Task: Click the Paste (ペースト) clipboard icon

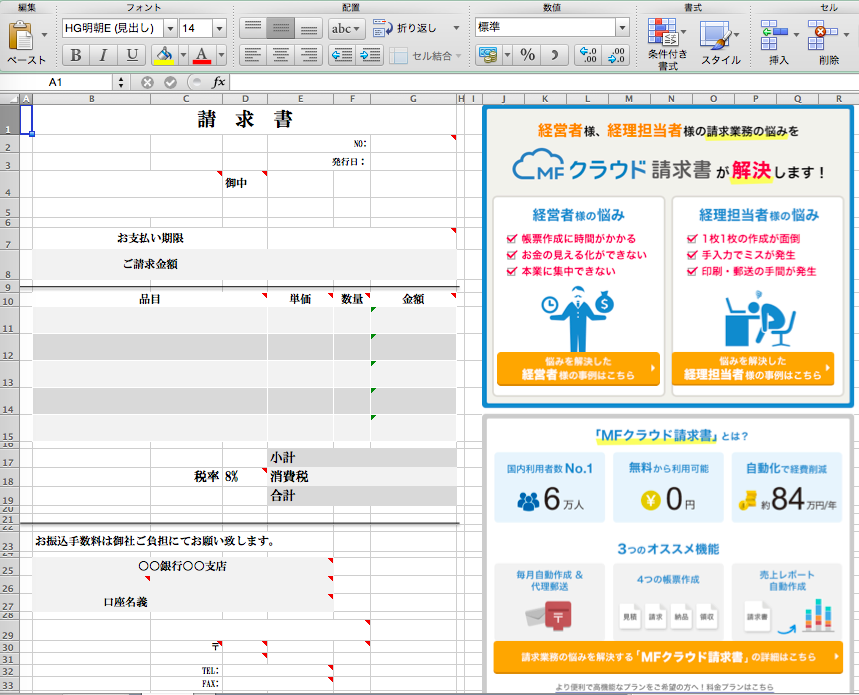Action: [x=21, y=36]
